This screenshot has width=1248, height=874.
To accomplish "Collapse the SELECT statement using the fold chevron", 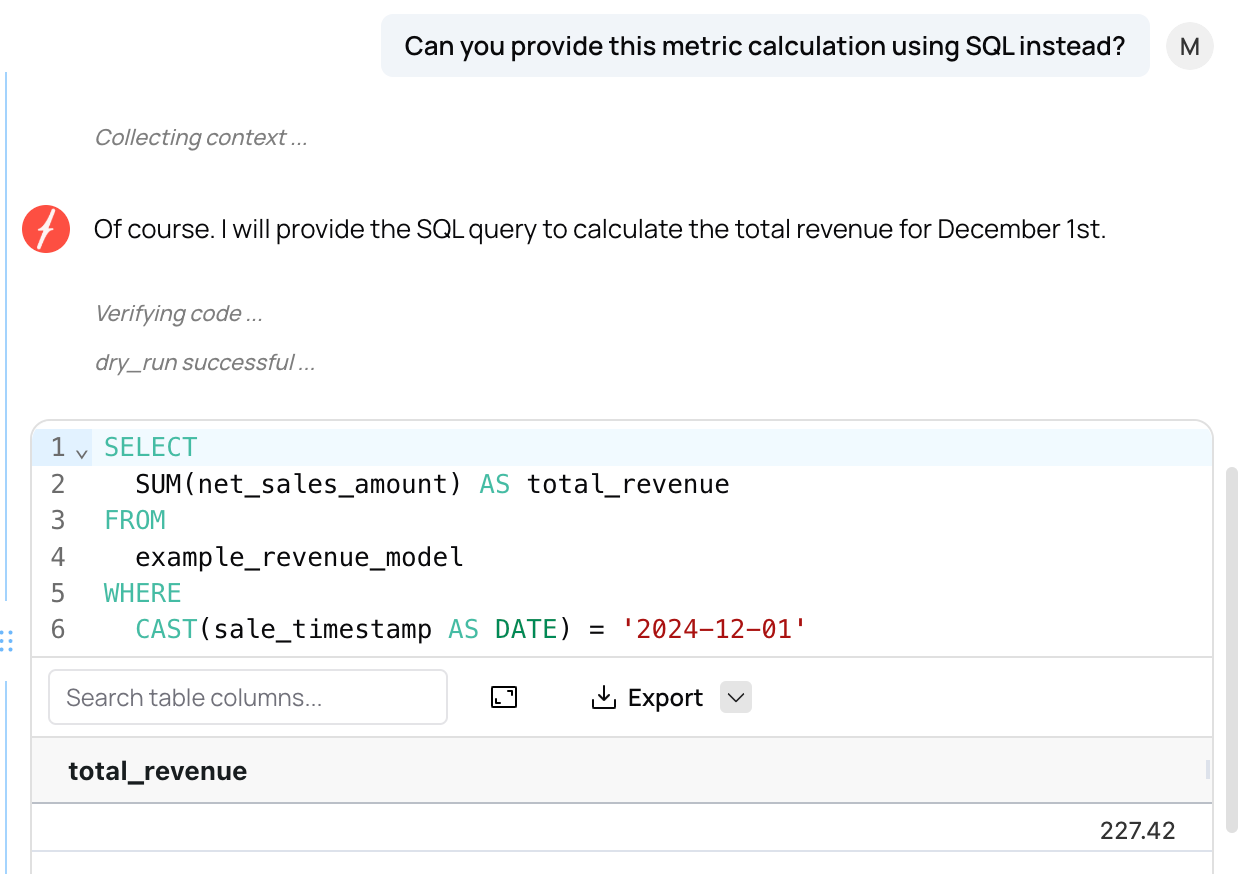I will [82, 453].
